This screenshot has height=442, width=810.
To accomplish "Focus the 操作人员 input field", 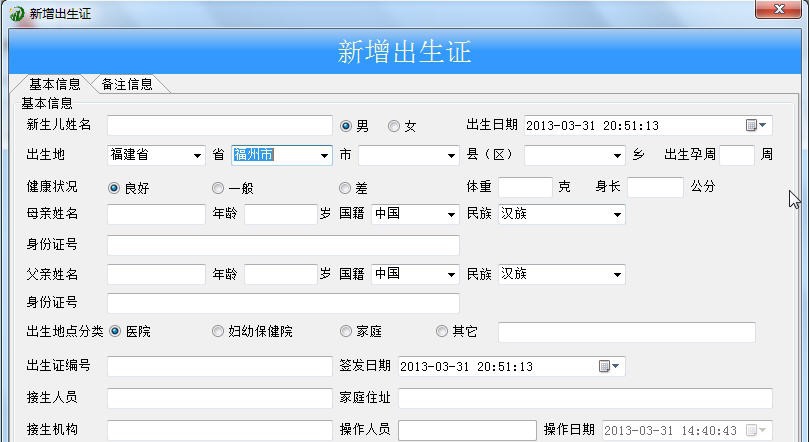I will (468, 430).
